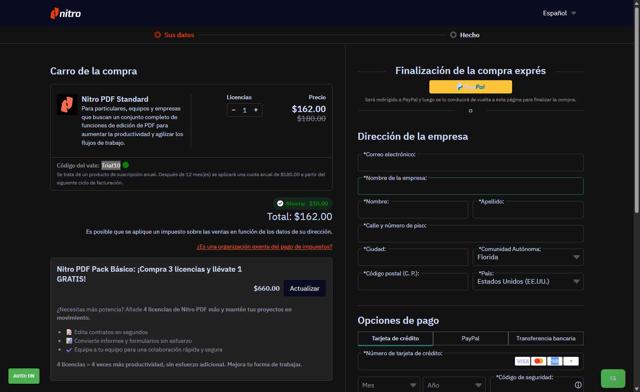
Task: Select the Tarjeta de crédito payment tab
Action: pos(395,339)
